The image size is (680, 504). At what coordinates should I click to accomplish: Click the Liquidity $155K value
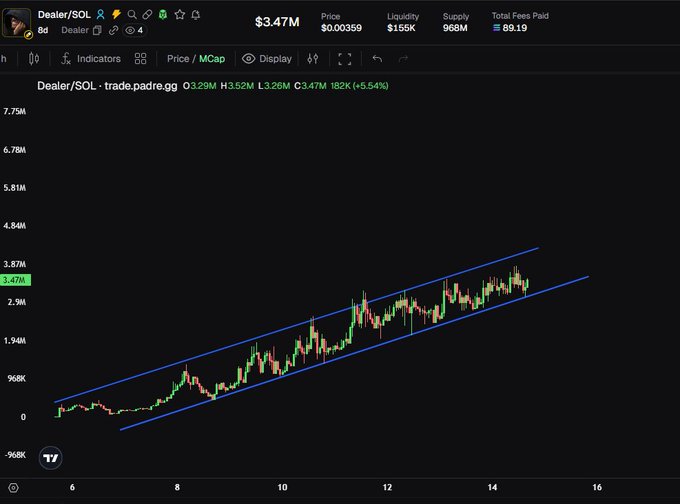click(401, 28)
